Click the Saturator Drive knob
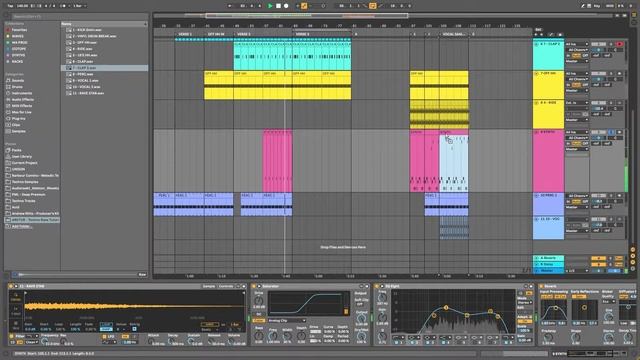Screen dimensions: 640x360 (259, 300)
